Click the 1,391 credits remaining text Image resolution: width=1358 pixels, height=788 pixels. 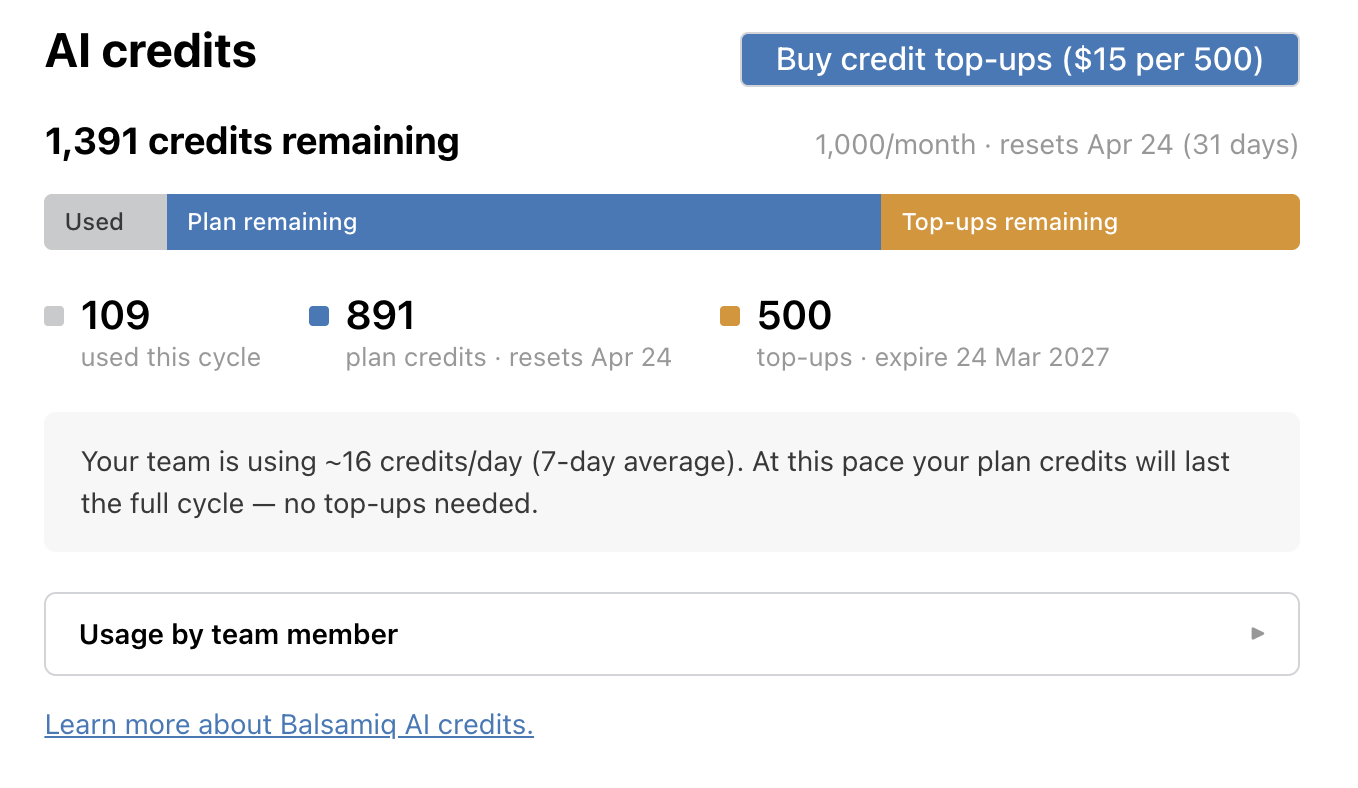click(252, 142)
